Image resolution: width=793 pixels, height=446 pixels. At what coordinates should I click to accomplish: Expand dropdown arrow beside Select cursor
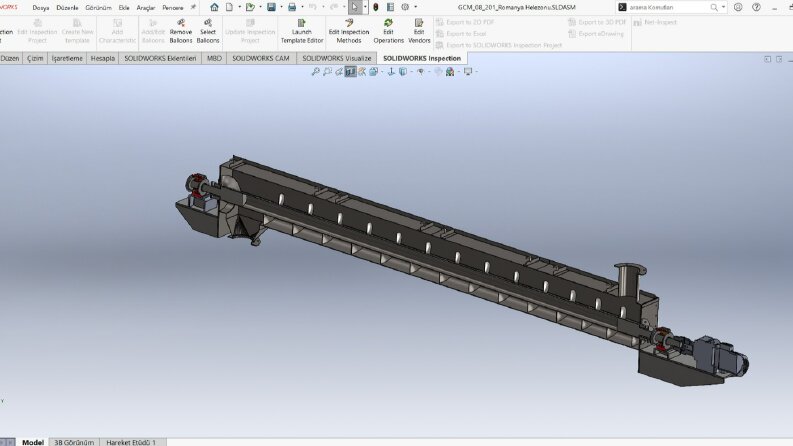(365, 7)
